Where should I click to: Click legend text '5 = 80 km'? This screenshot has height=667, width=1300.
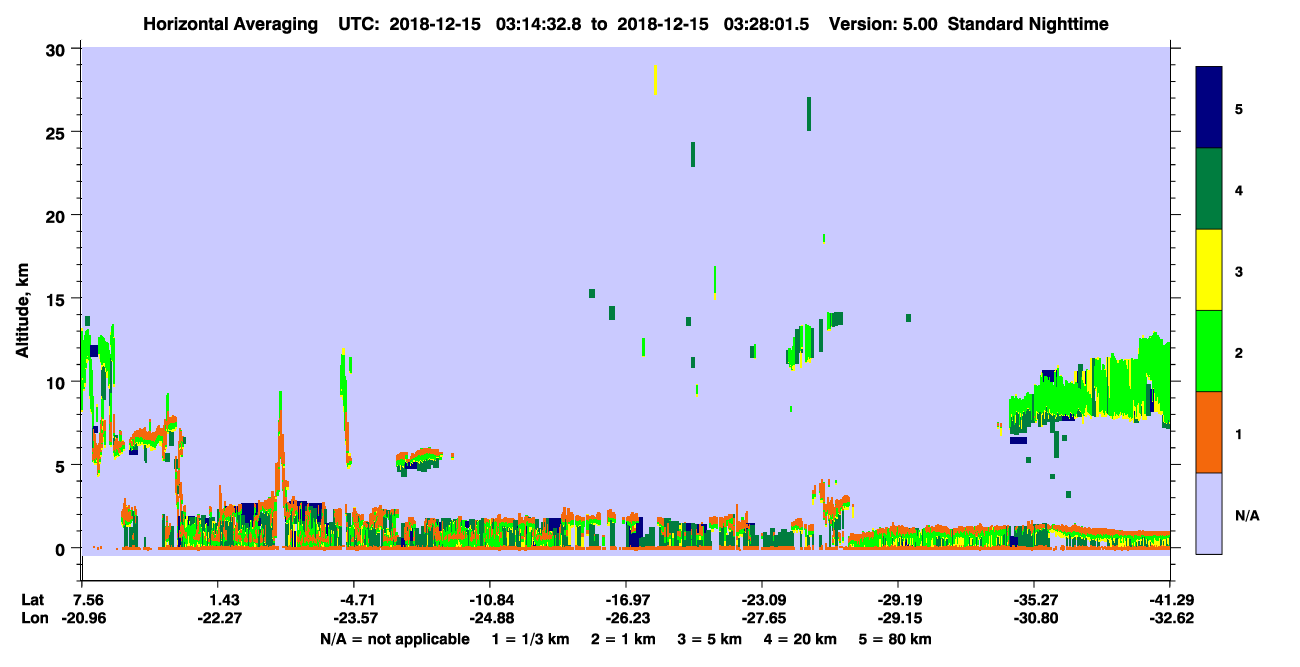click(x=896, y=639)
